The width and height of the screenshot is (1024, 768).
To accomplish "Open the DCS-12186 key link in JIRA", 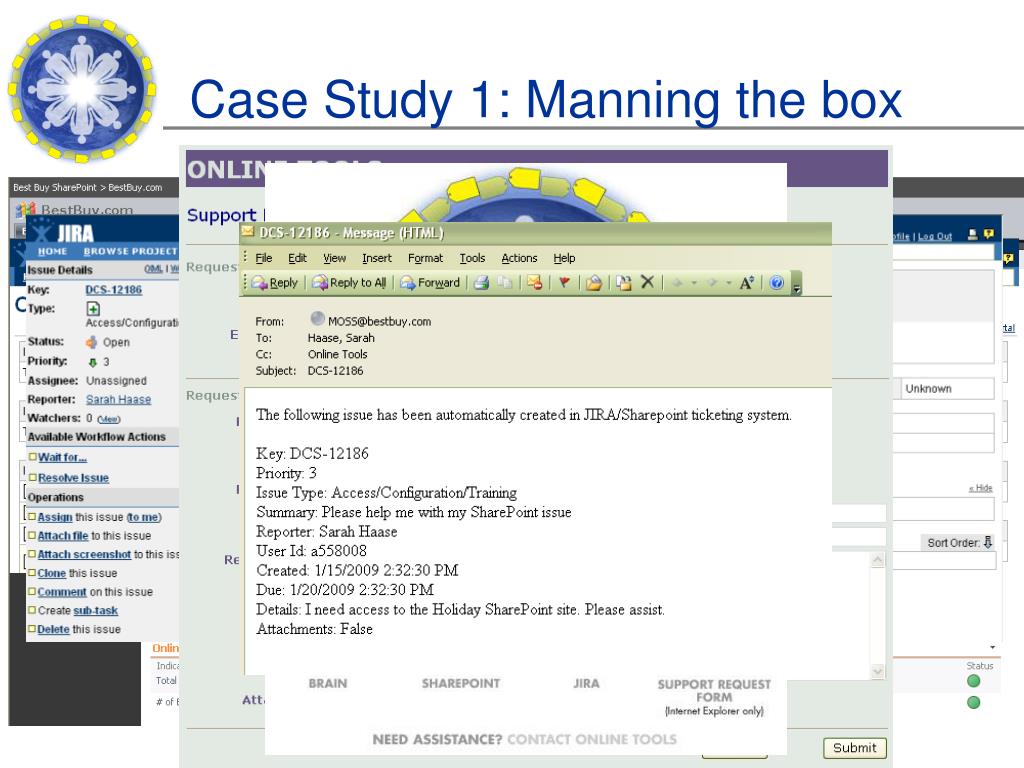I will [114, 289].
